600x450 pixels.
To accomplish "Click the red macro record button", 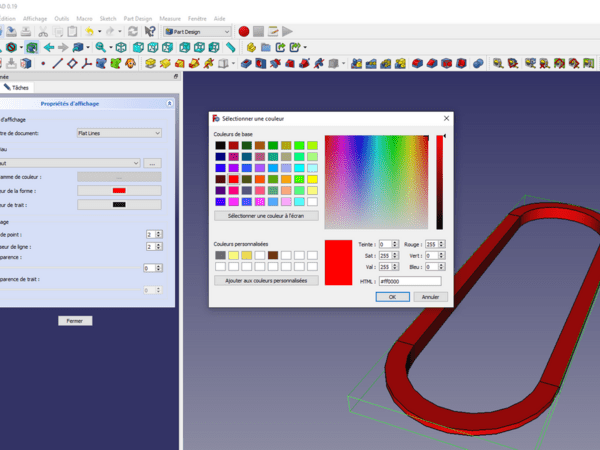I will (243, 32).
